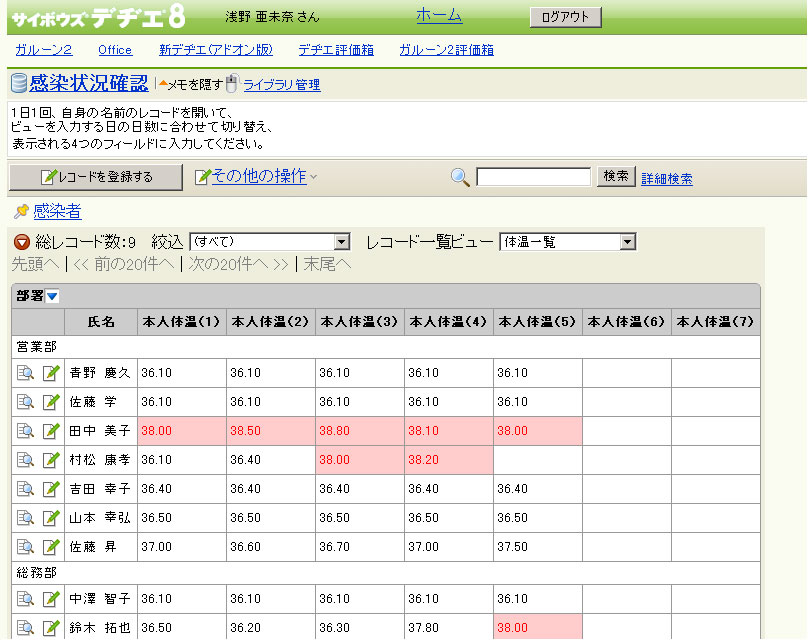Expand the 絞込 filter dropdown

click(341, 242)
